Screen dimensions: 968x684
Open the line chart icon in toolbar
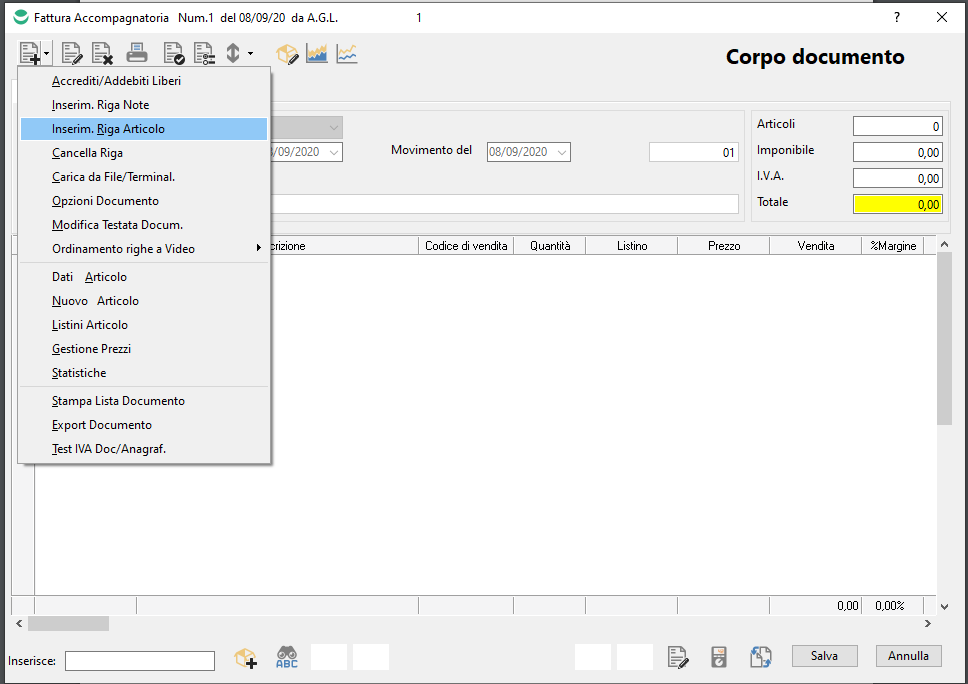pos(347,54)
